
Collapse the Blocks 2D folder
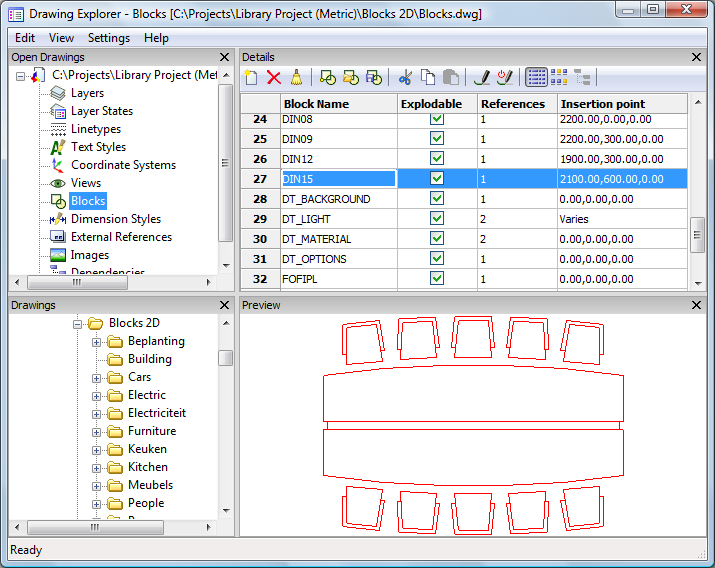[x=78, y=323]
